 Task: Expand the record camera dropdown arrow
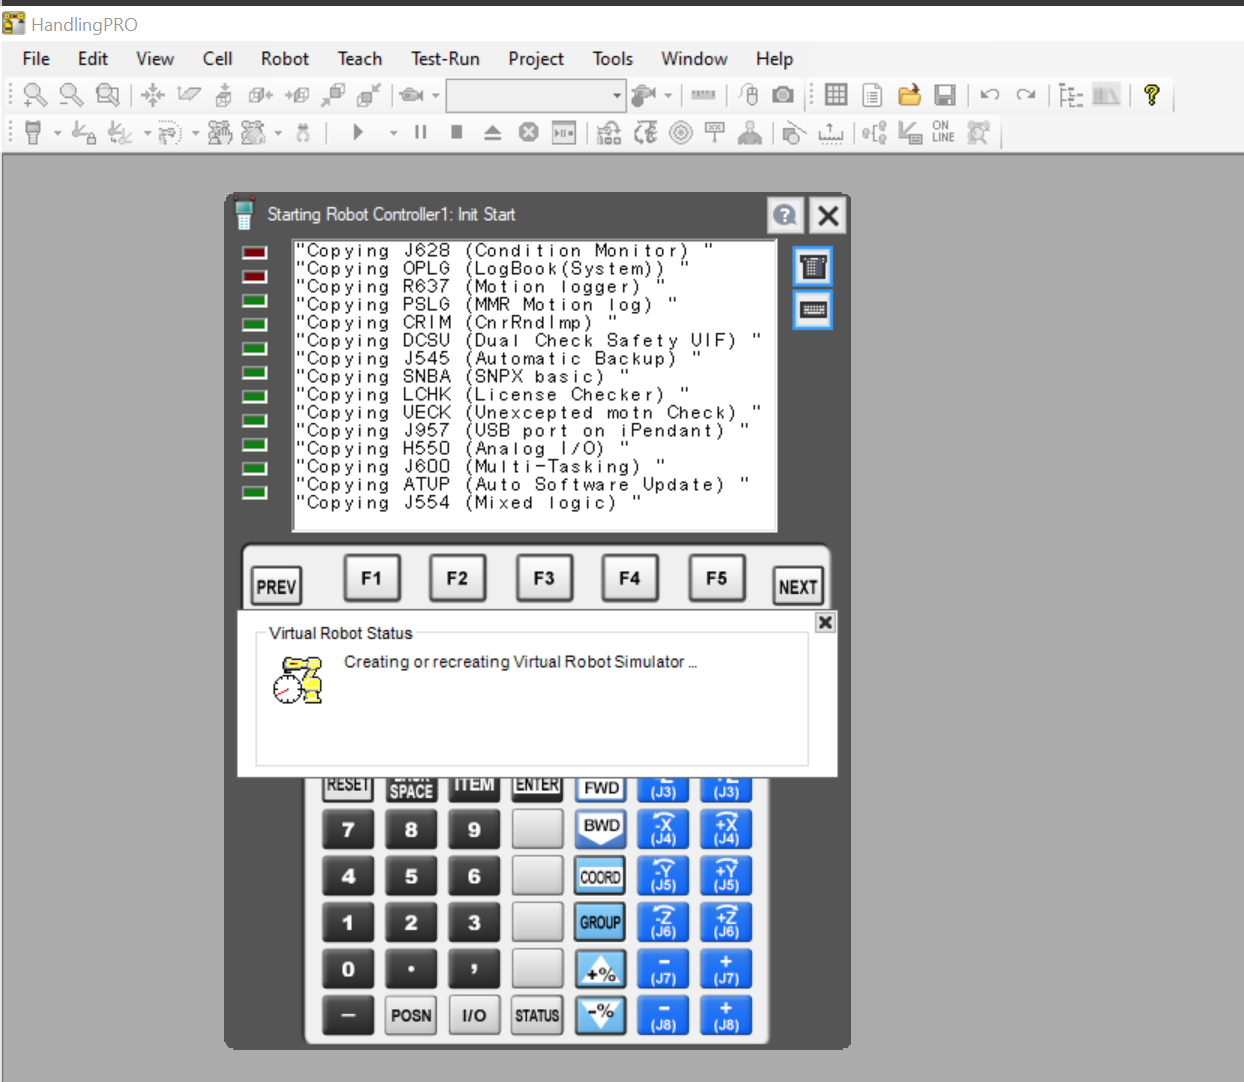click(668, 96)
